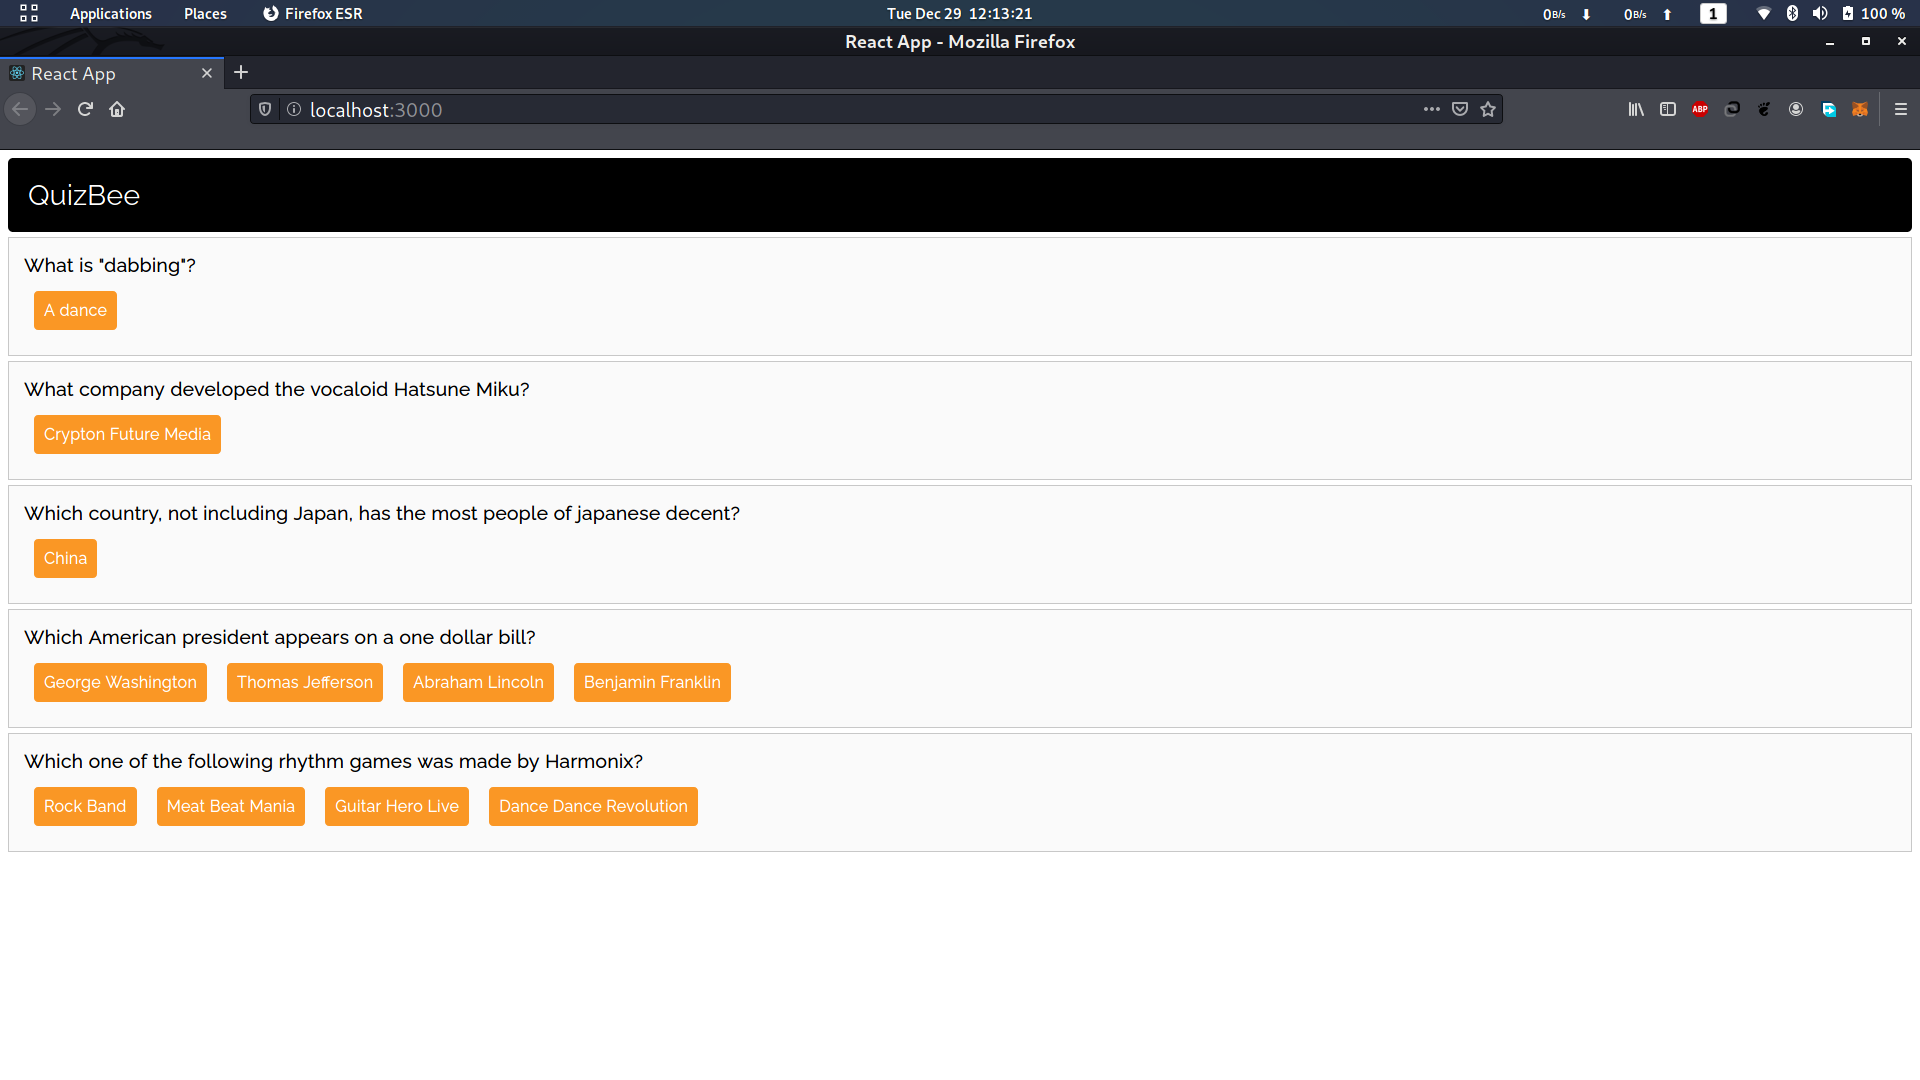The height and width of the screenshot is (1080, 1920).
Task: Open the MetaMask fox extension
Action: (1860, 110)
